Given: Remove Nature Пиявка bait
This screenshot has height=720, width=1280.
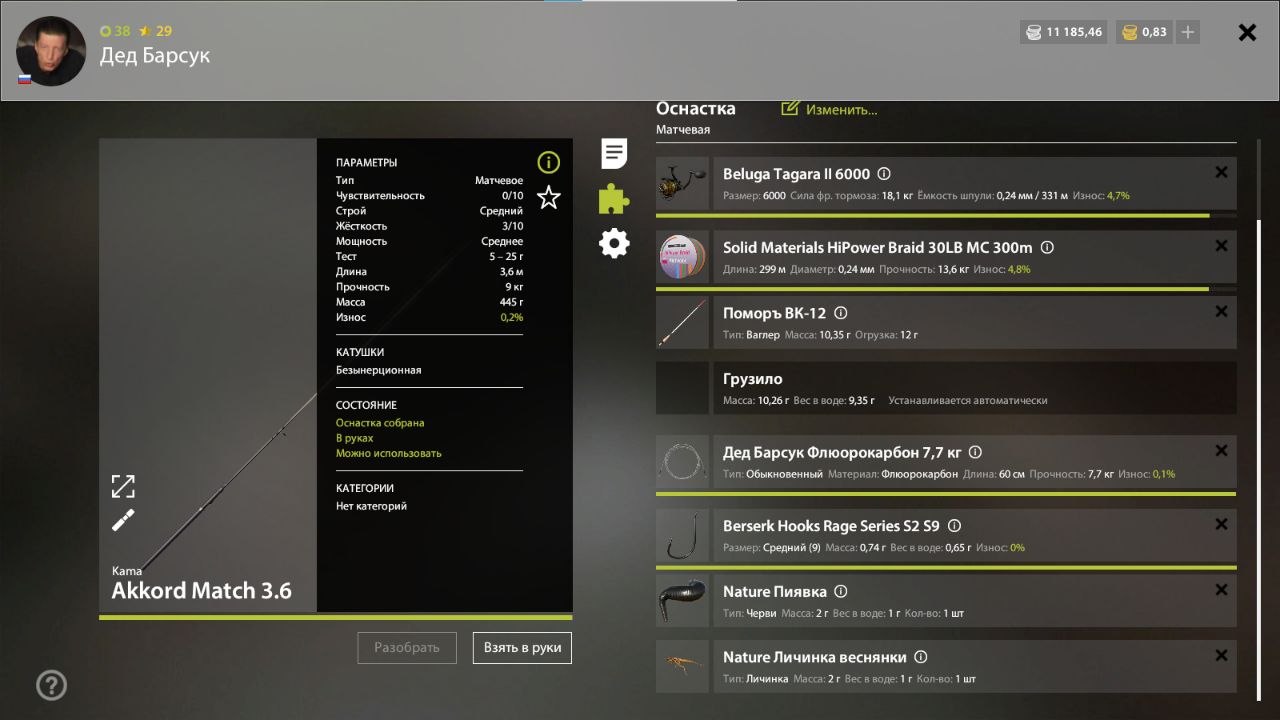Looking at the screenshot, I should coord(1221,590).
